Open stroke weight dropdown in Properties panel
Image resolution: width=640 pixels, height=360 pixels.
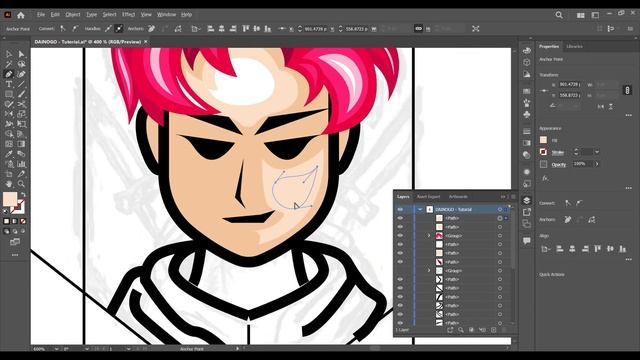click(x=597, y=152)
